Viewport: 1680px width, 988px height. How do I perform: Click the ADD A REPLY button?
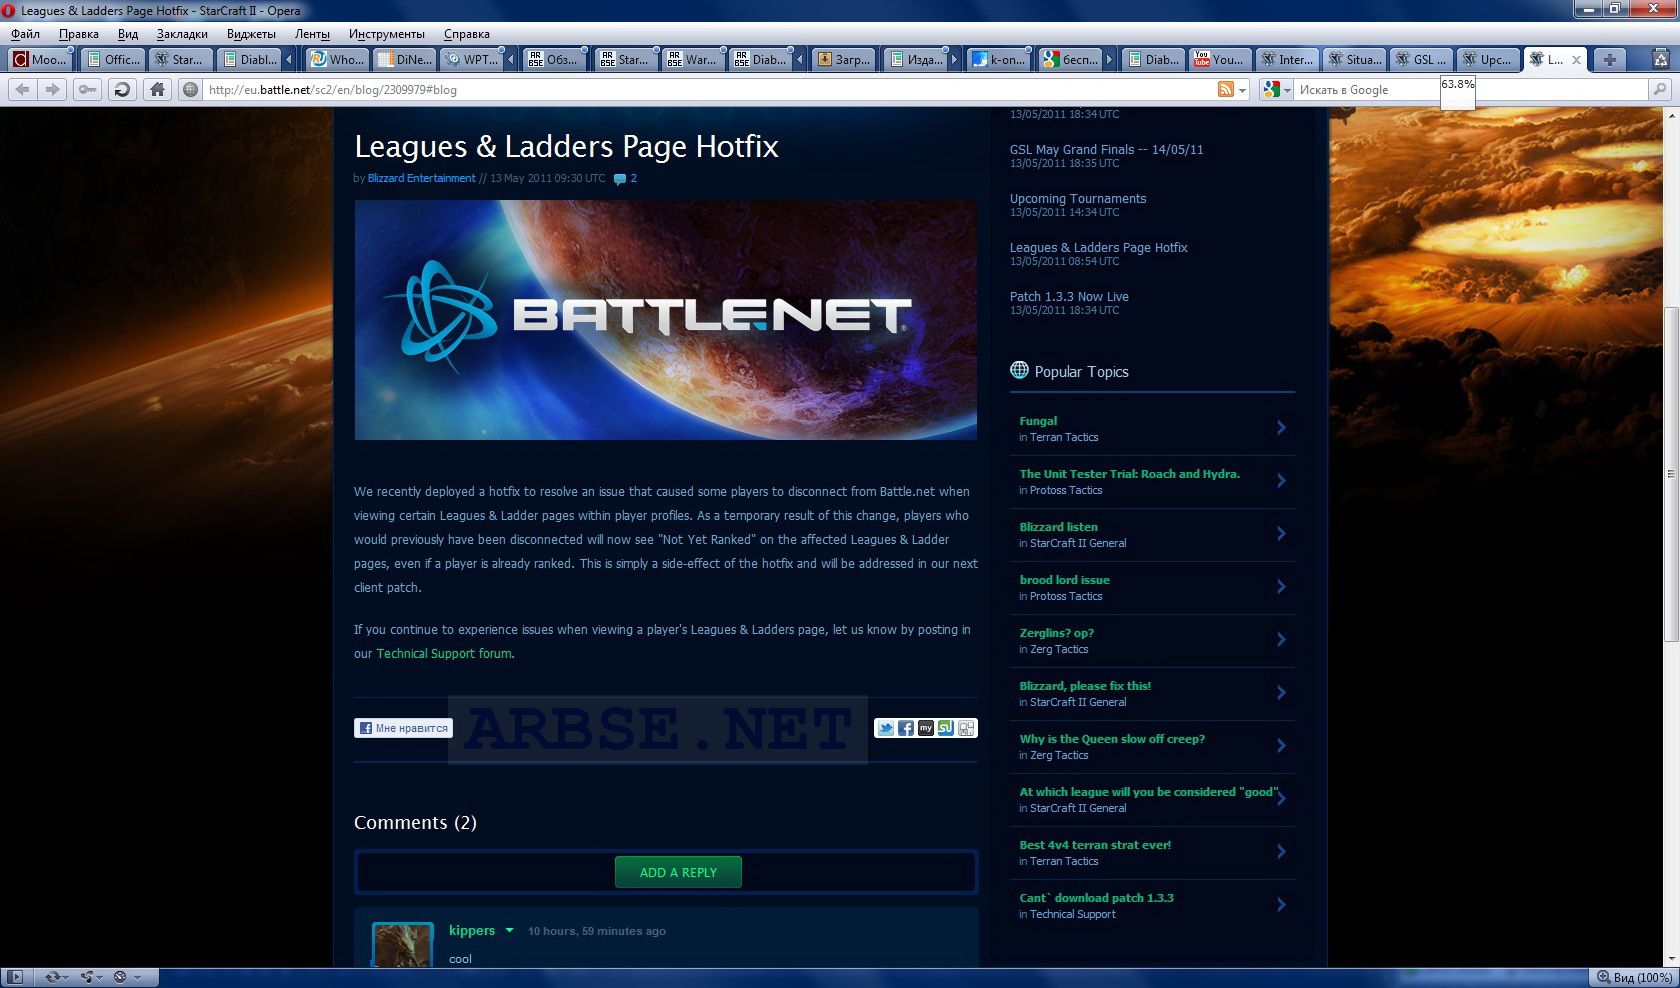click(678, 872)
